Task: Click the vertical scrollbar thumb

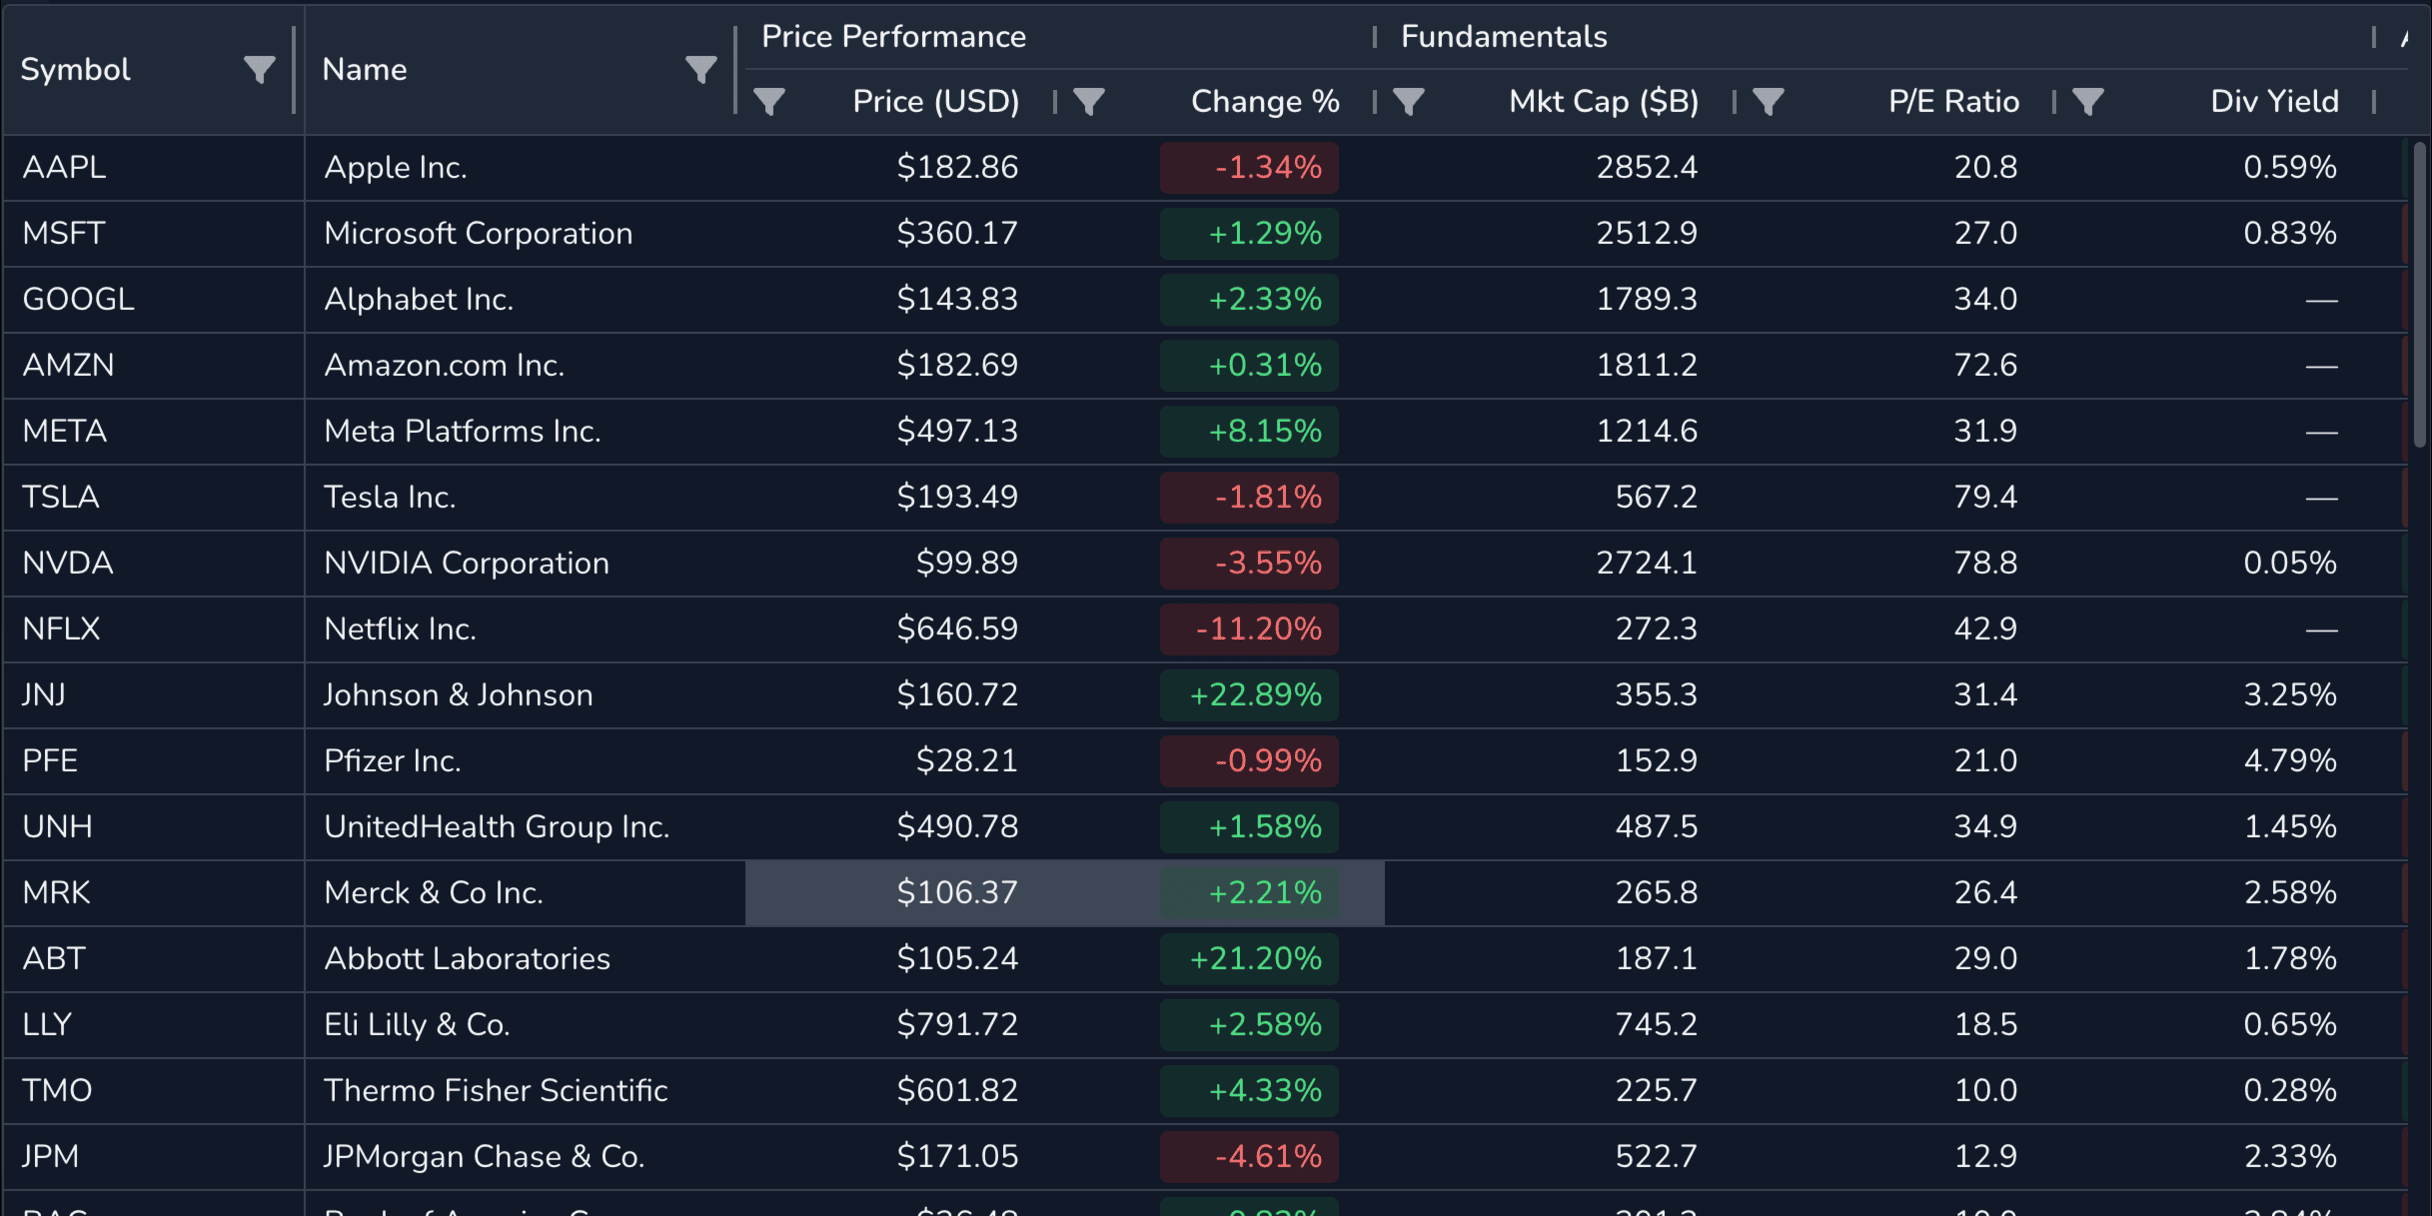Action: click(2419, 295)
